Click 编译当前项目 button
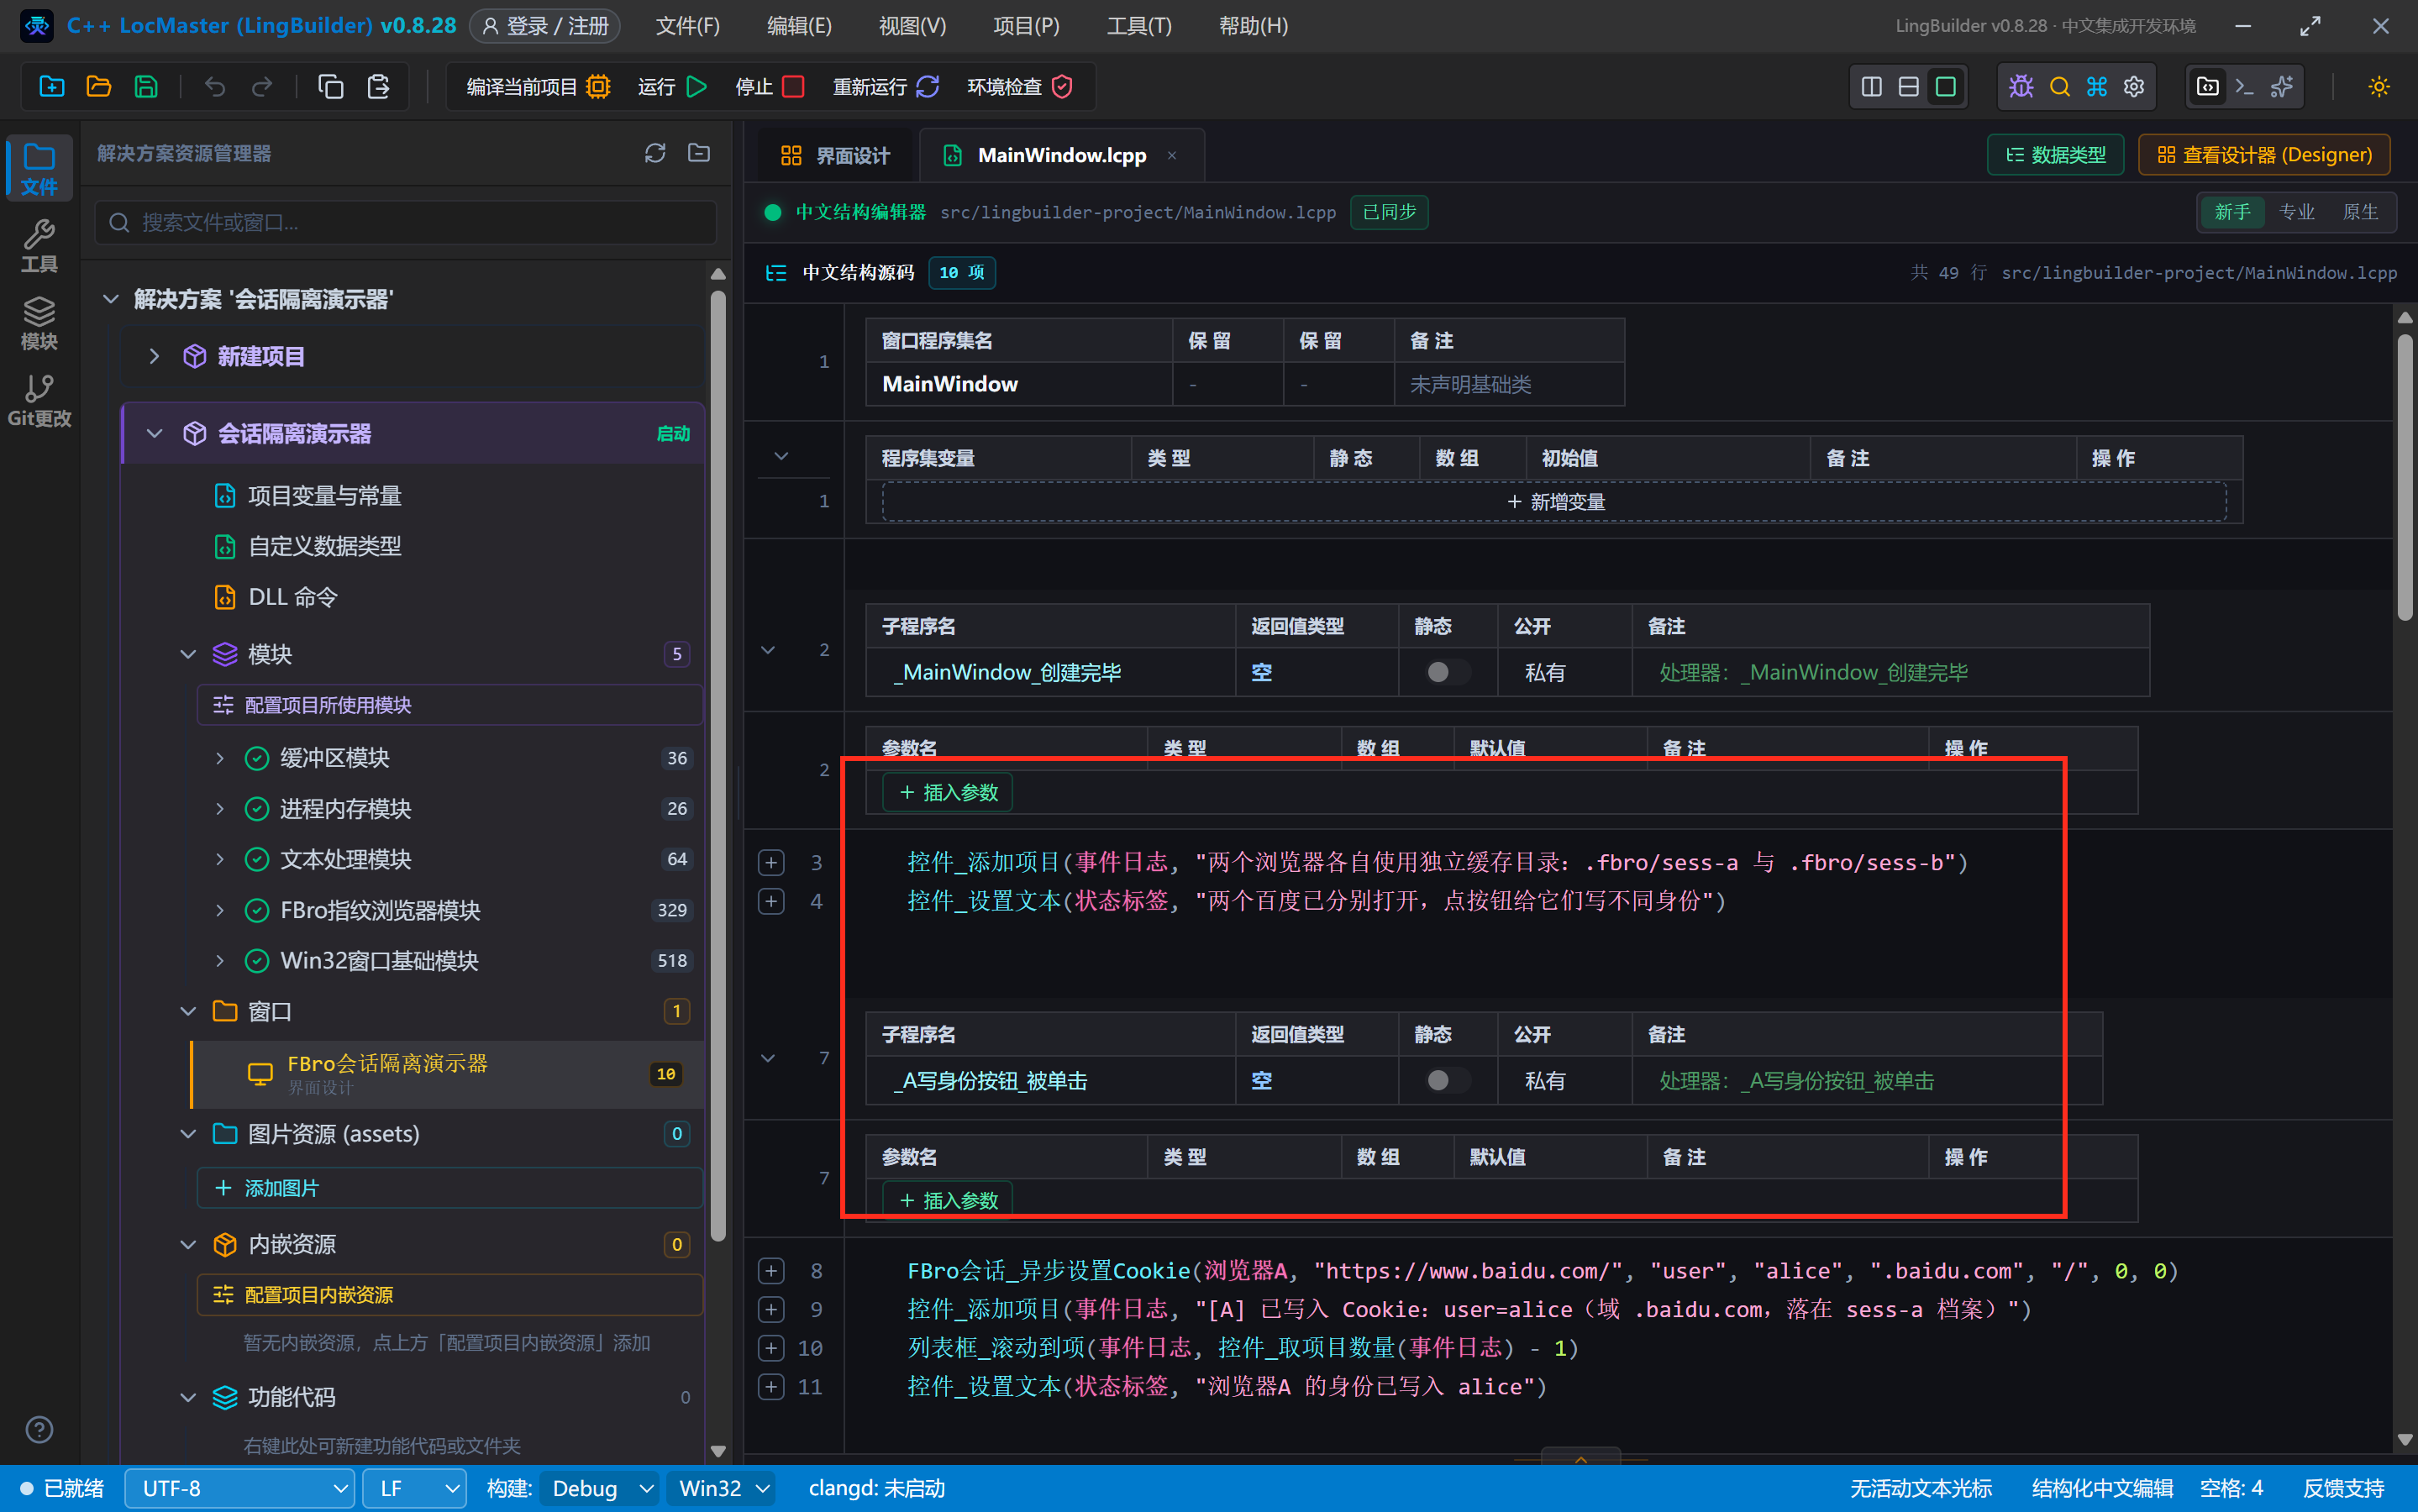Image resolution: width=2418 pixels, height=1512 pixels. [x=538, y=87]
